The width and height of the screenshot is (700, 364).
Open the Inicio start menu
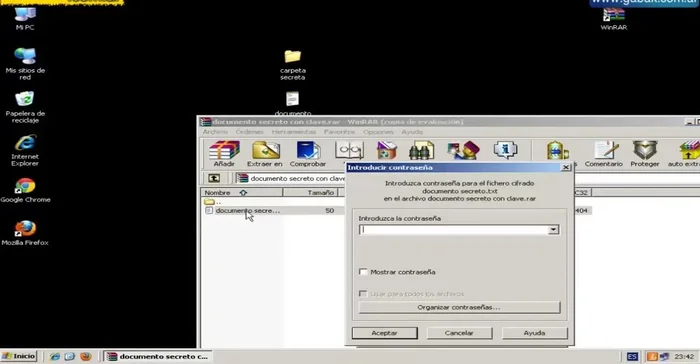point(19,356)
